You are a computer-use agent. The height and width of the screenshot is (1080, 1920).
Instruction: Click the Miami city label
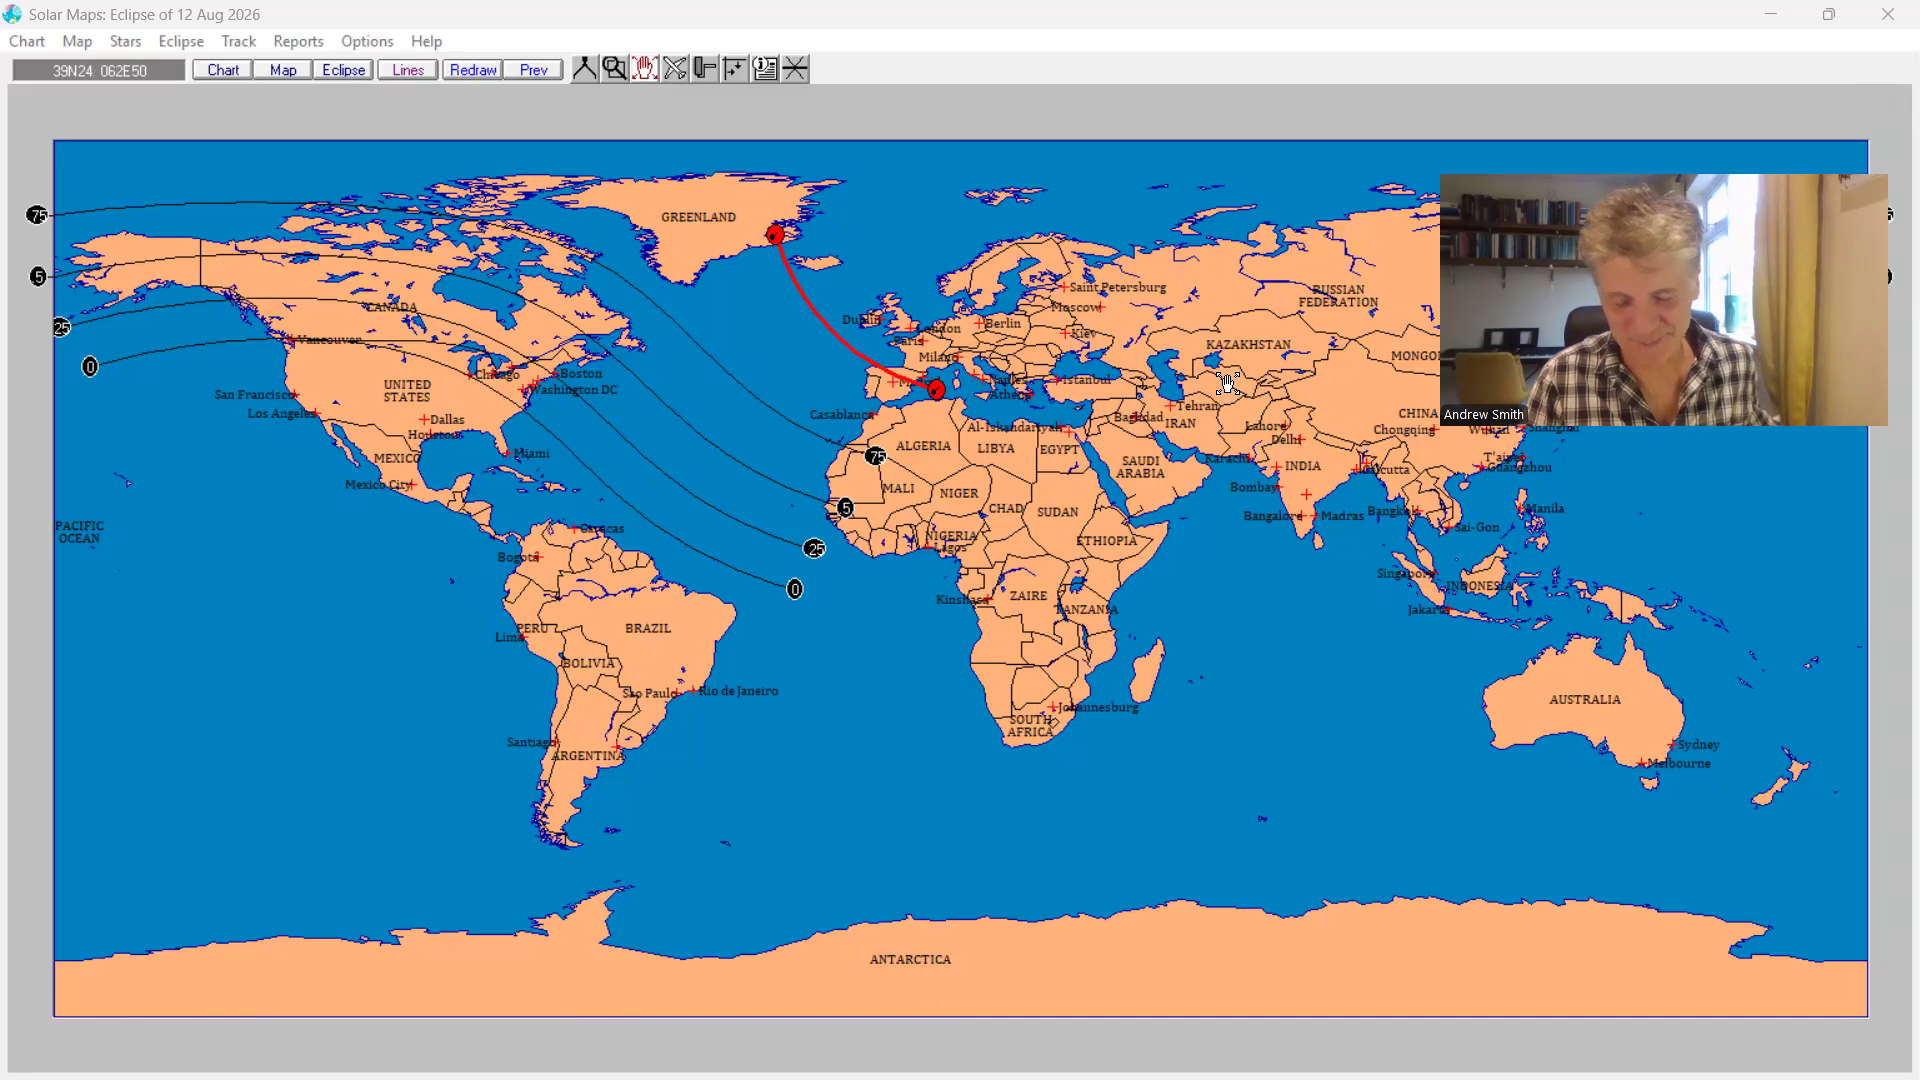pos(532,454)
